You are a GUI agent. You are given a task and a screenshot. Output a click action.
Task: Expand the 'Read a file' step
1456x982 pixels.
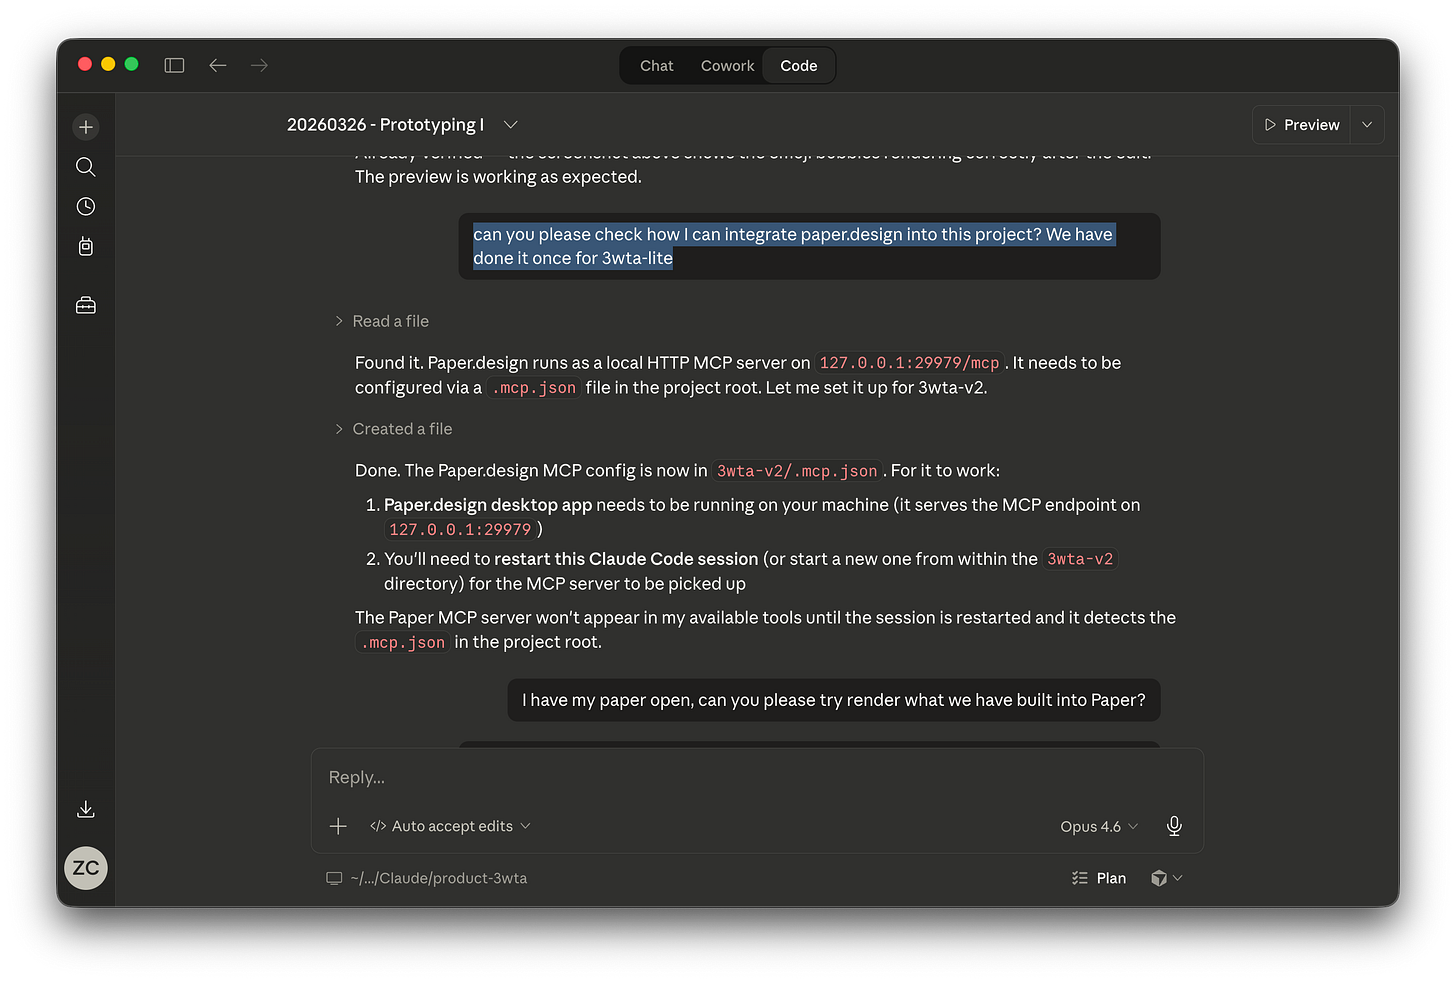click(x=382, y=321)
